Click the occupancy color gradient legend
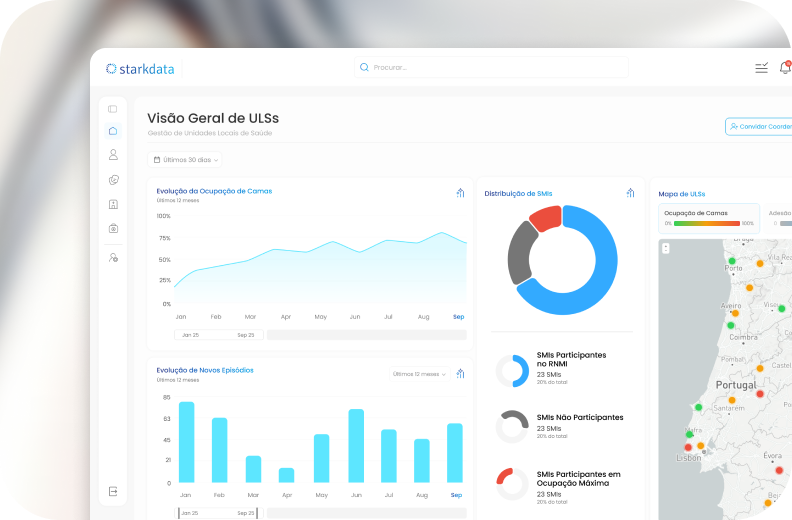Viewport: 792px width, 520px height. pos(707,223)
